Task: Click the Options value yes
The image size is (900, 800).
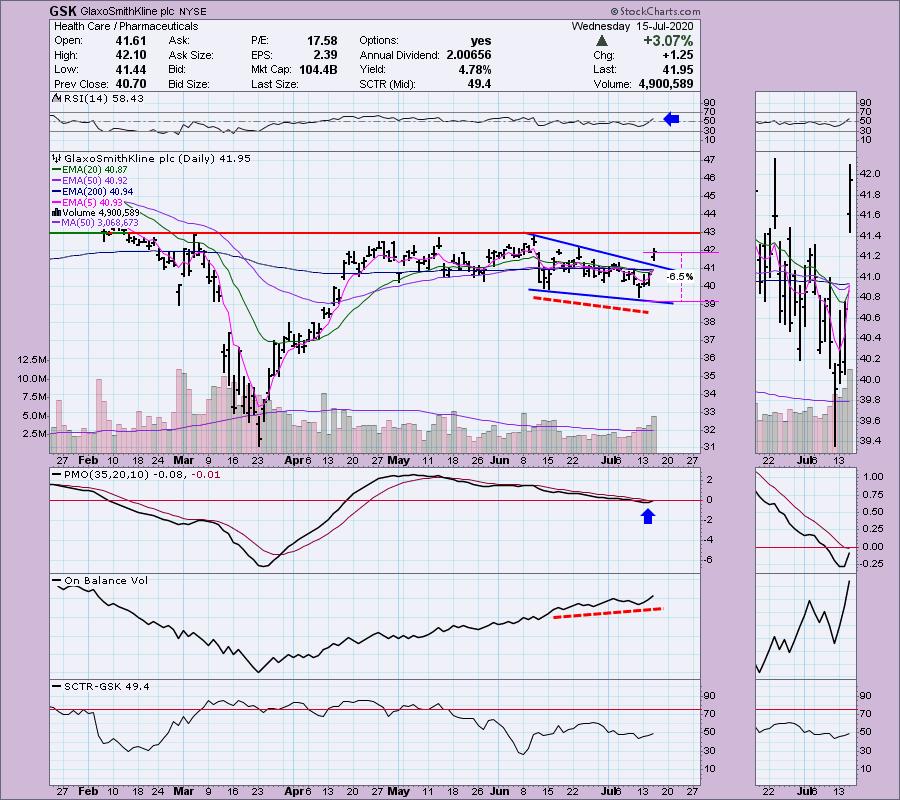Action: [480, 41]
